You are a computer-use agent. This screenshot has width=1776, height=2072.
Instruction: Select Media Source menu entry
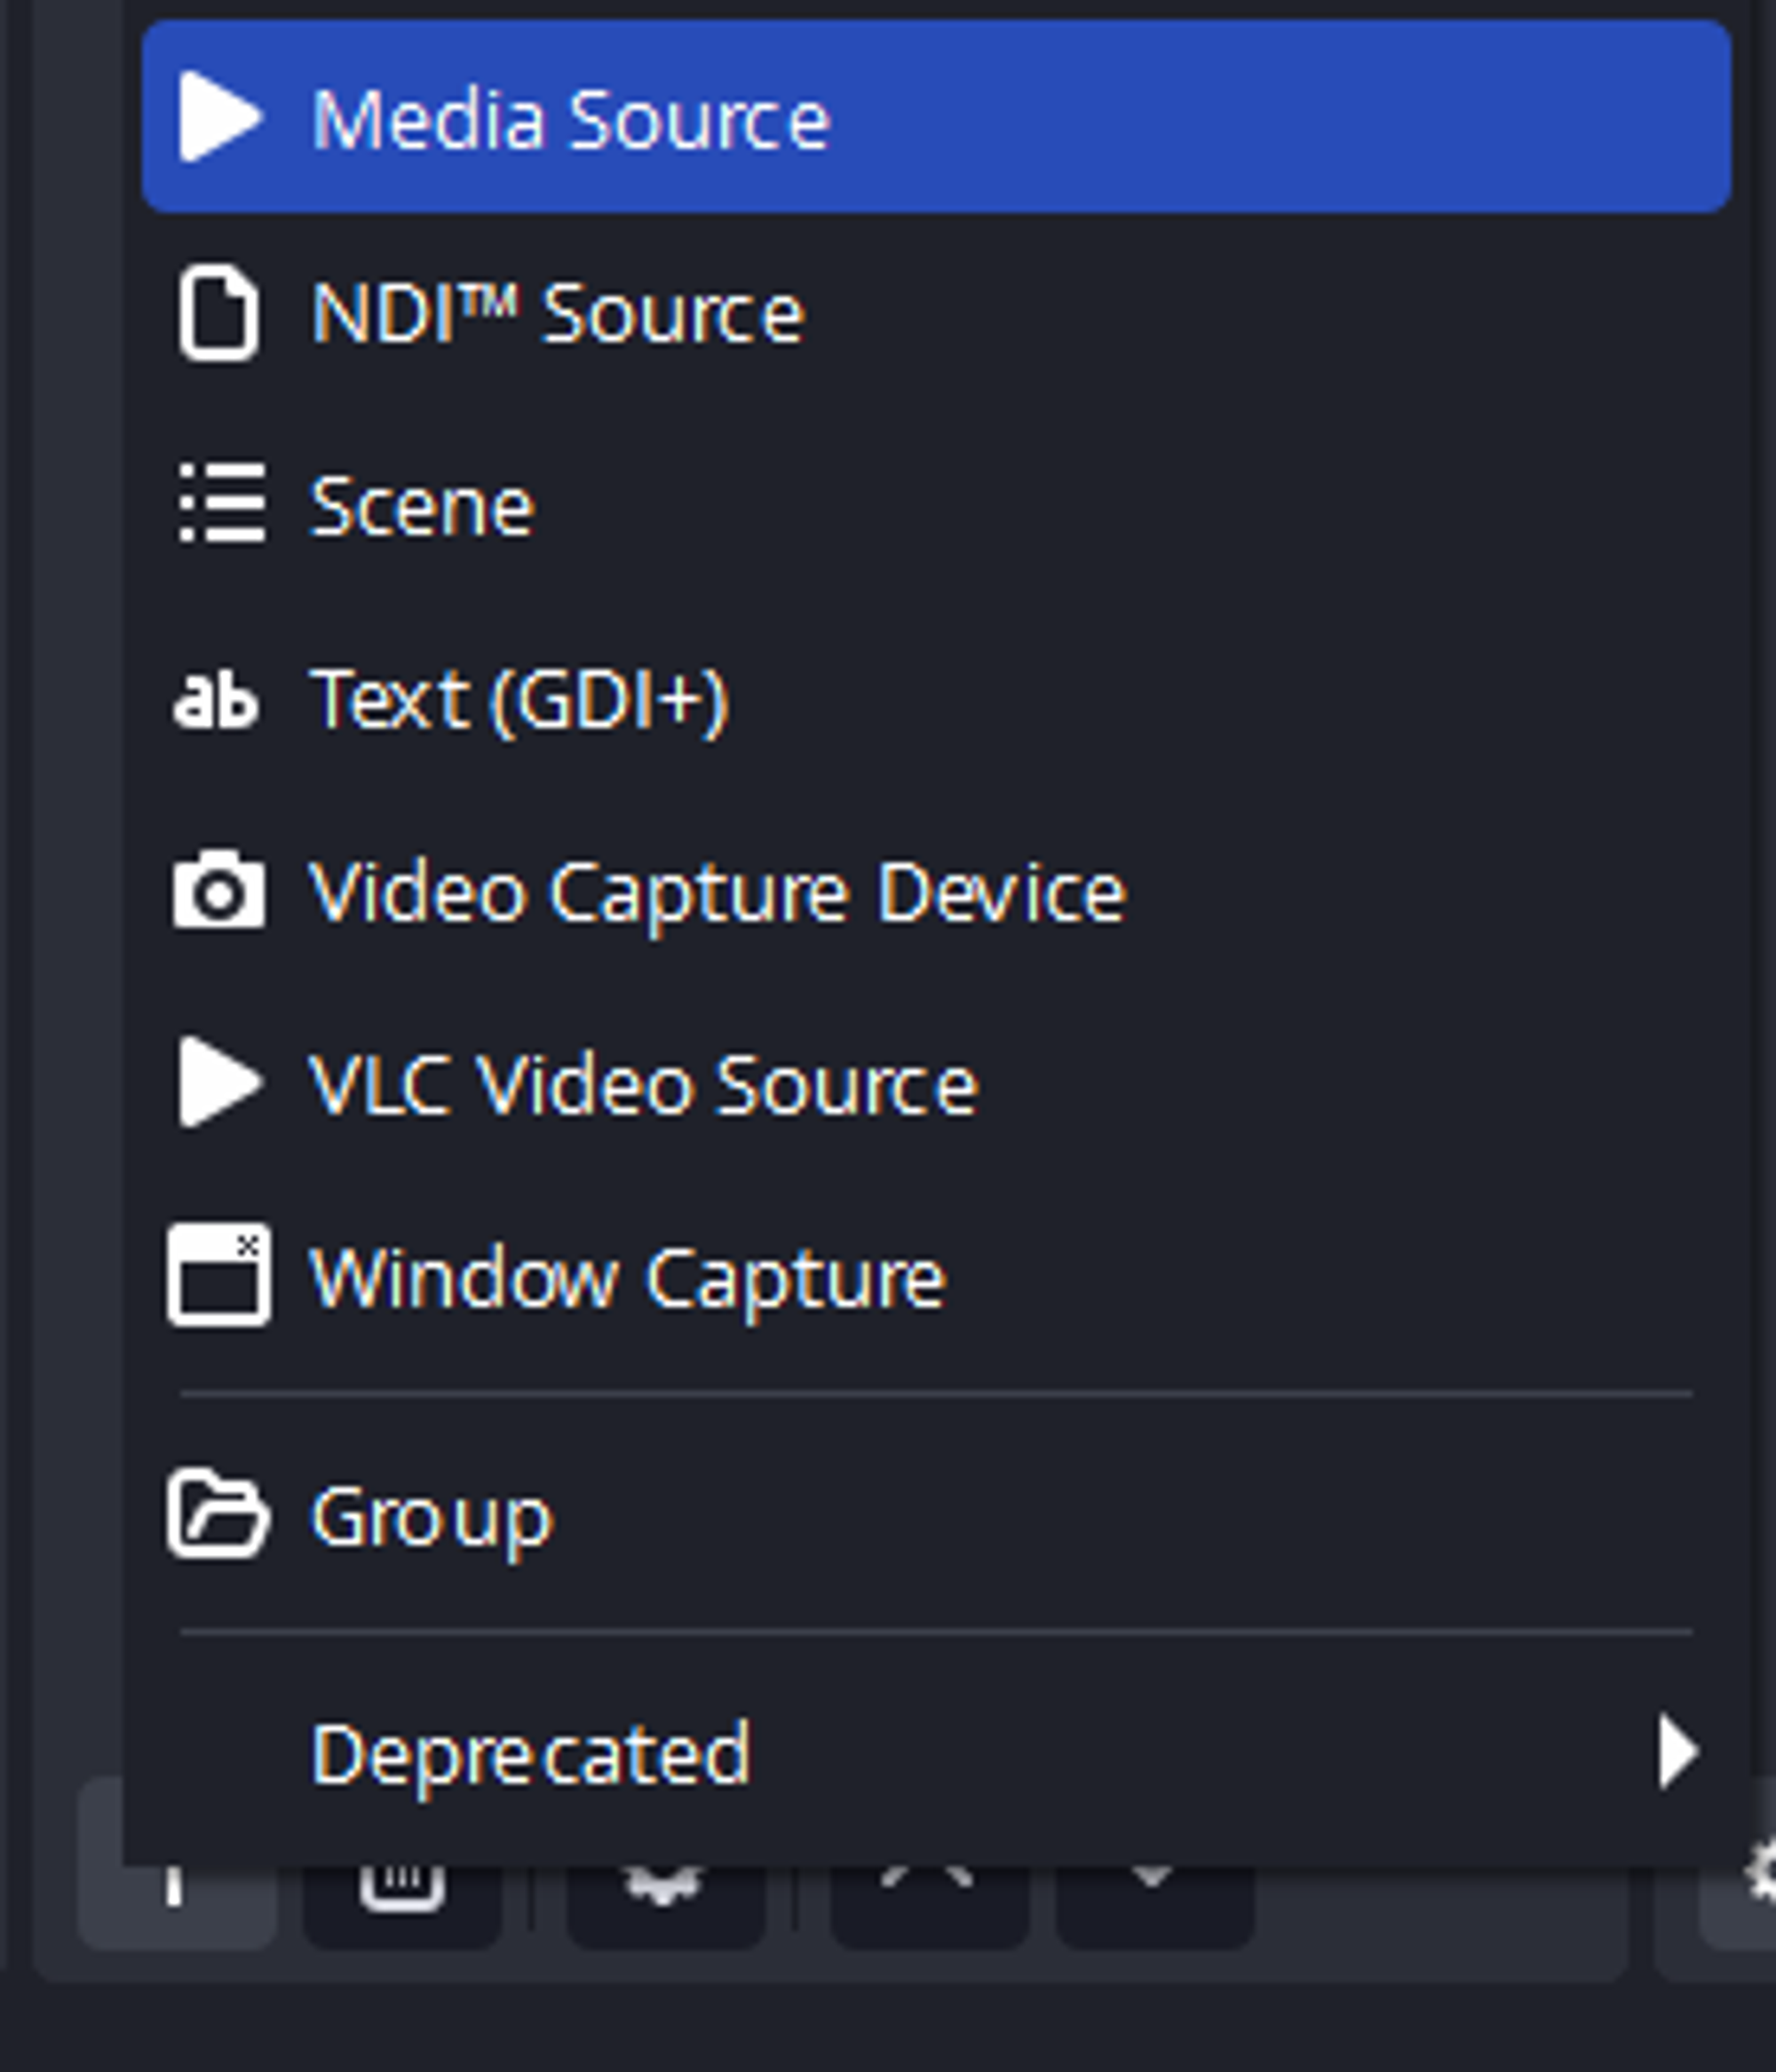click(x=936, y=116)
